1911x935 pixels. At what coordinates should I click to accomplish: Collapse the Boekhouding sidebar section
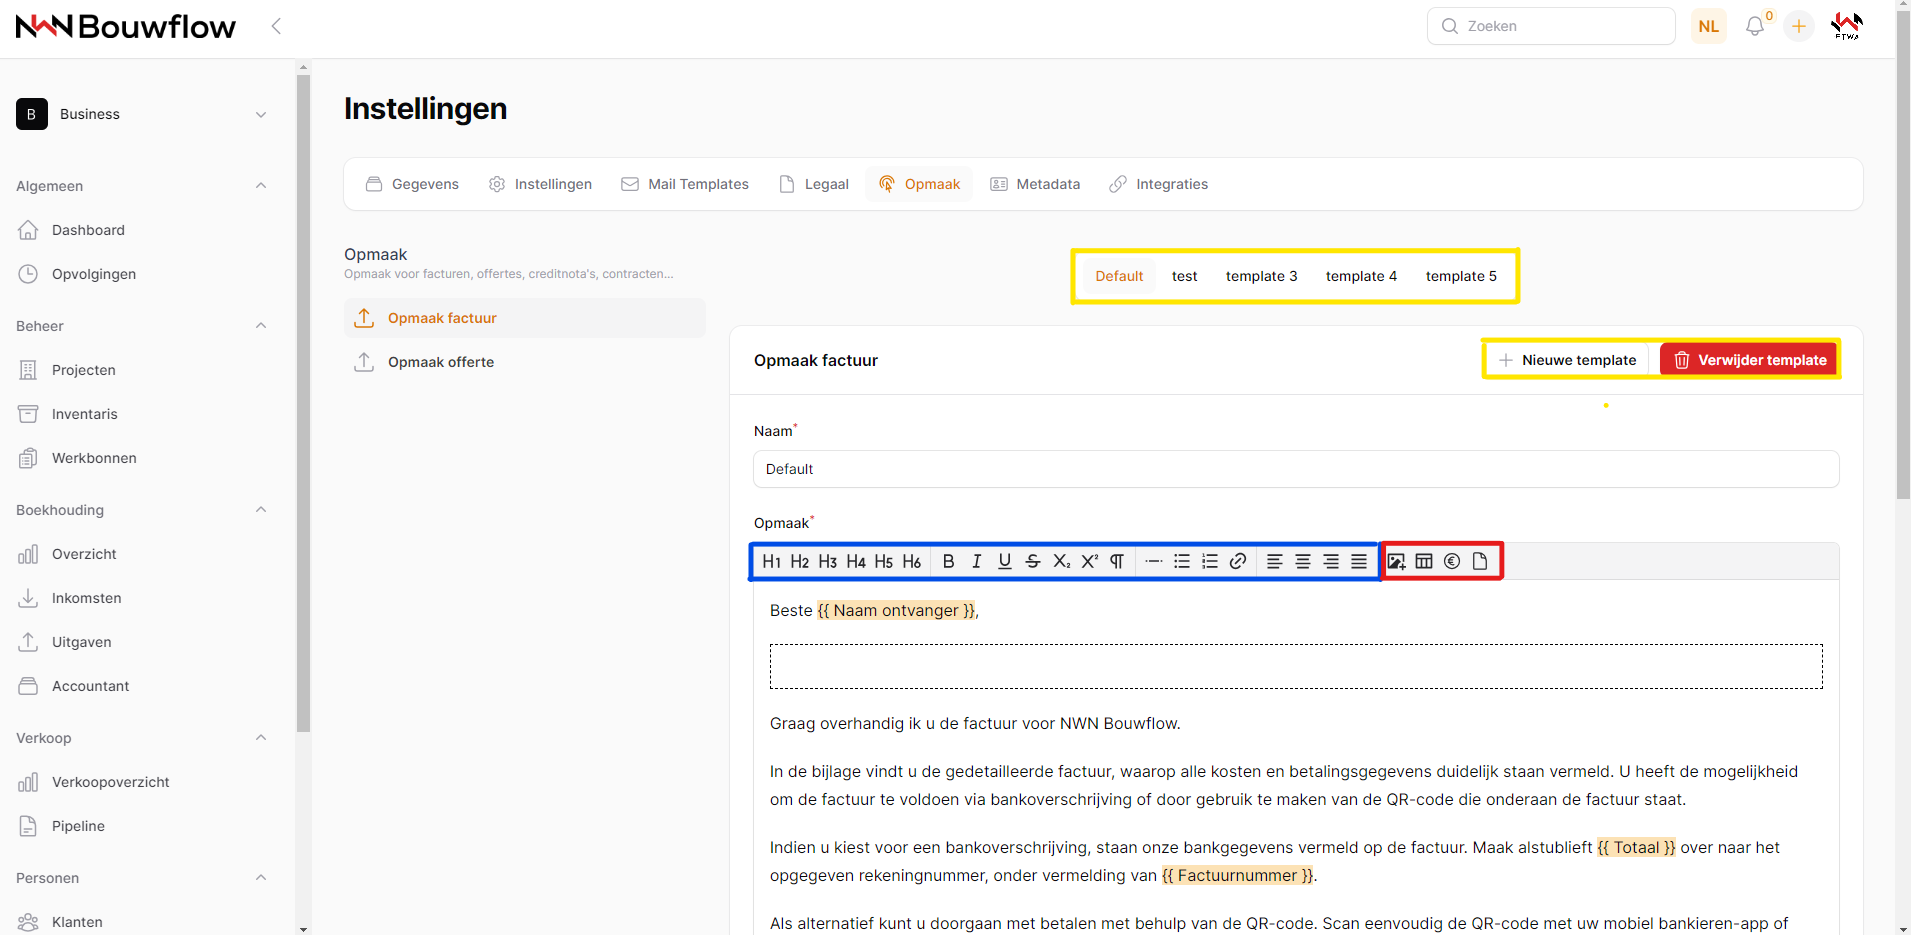[x=261, y=510]
